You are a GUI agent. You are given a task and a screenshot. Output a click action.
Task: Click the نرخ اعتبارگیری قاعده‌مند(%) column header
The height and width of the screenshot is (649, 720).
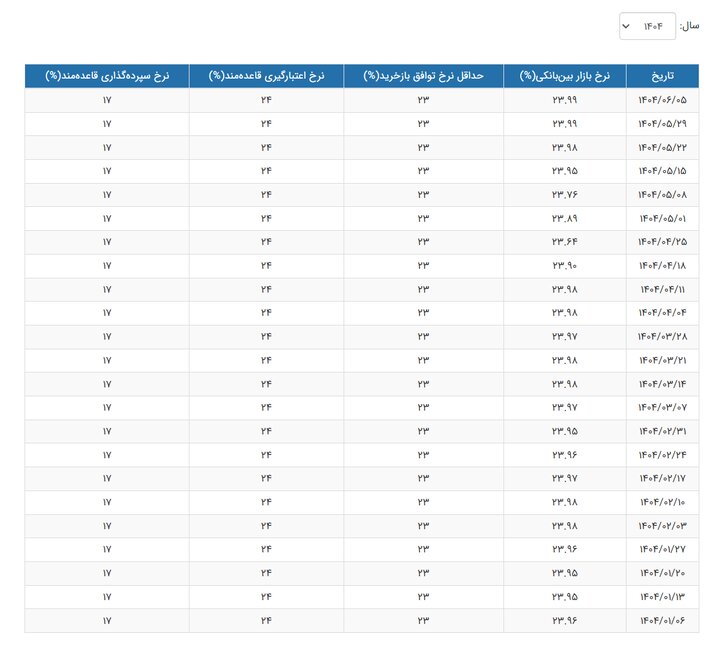pyautogui.click(x=266, y=76)
